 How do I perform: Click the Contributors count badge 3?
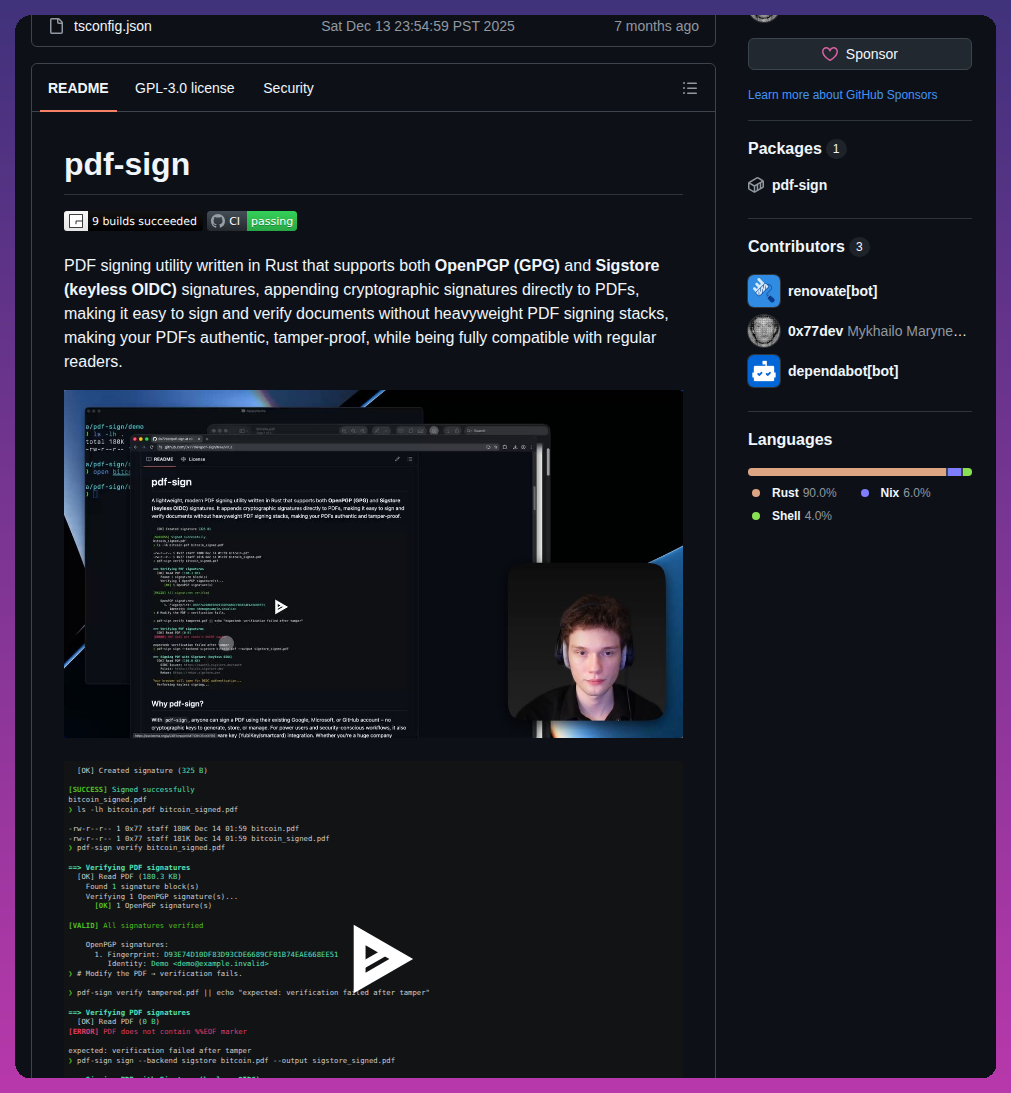[x=859, y=247]
